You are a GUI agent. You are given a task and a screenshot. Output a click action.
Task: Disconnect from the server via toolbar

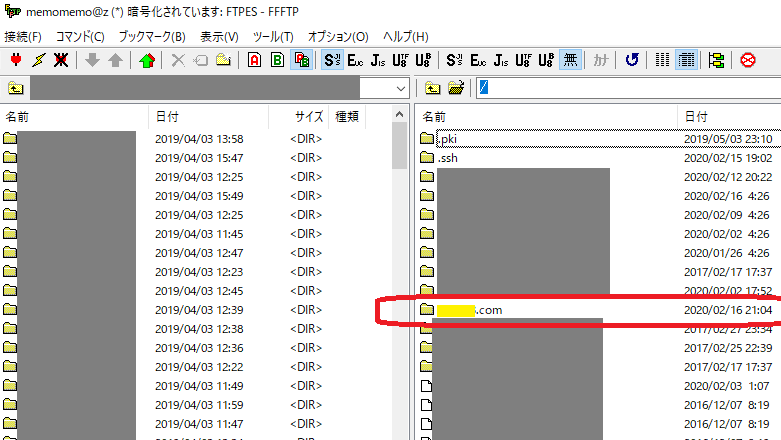click(61, 60)
